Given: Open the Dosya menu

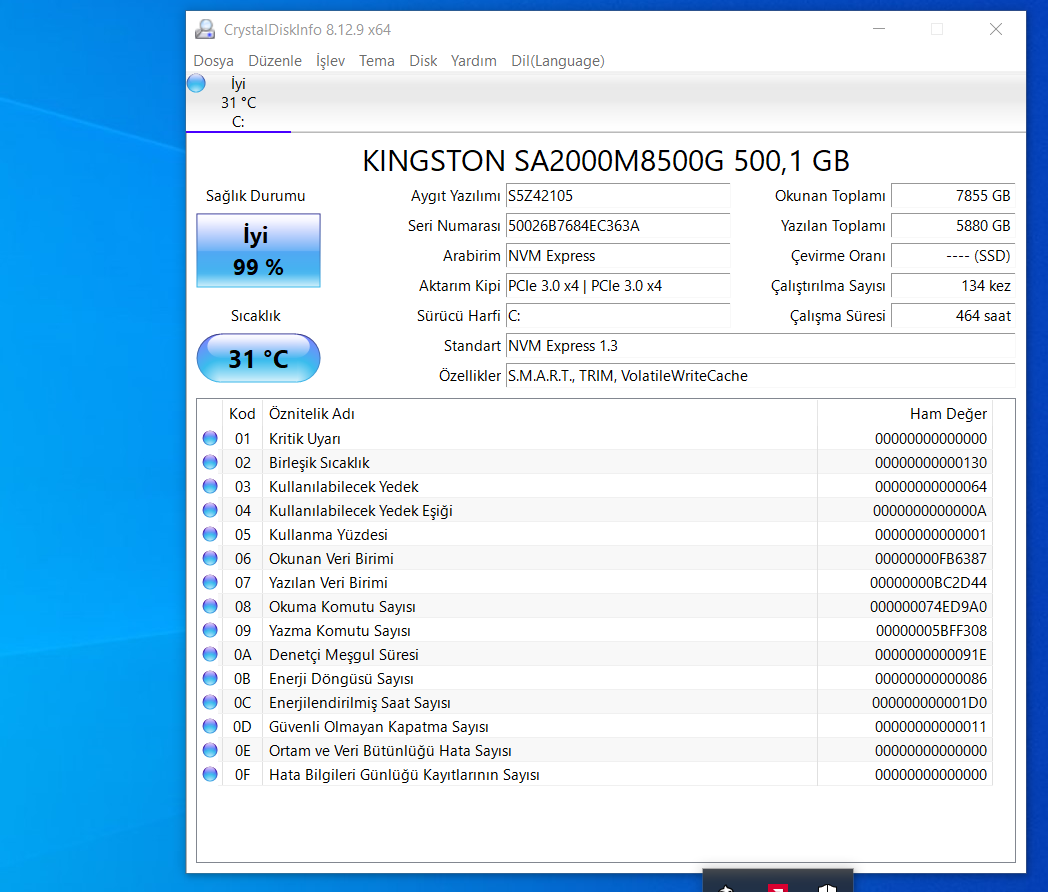Looking at the screenshot, I should pyautogui.click(x=213, y=61).
